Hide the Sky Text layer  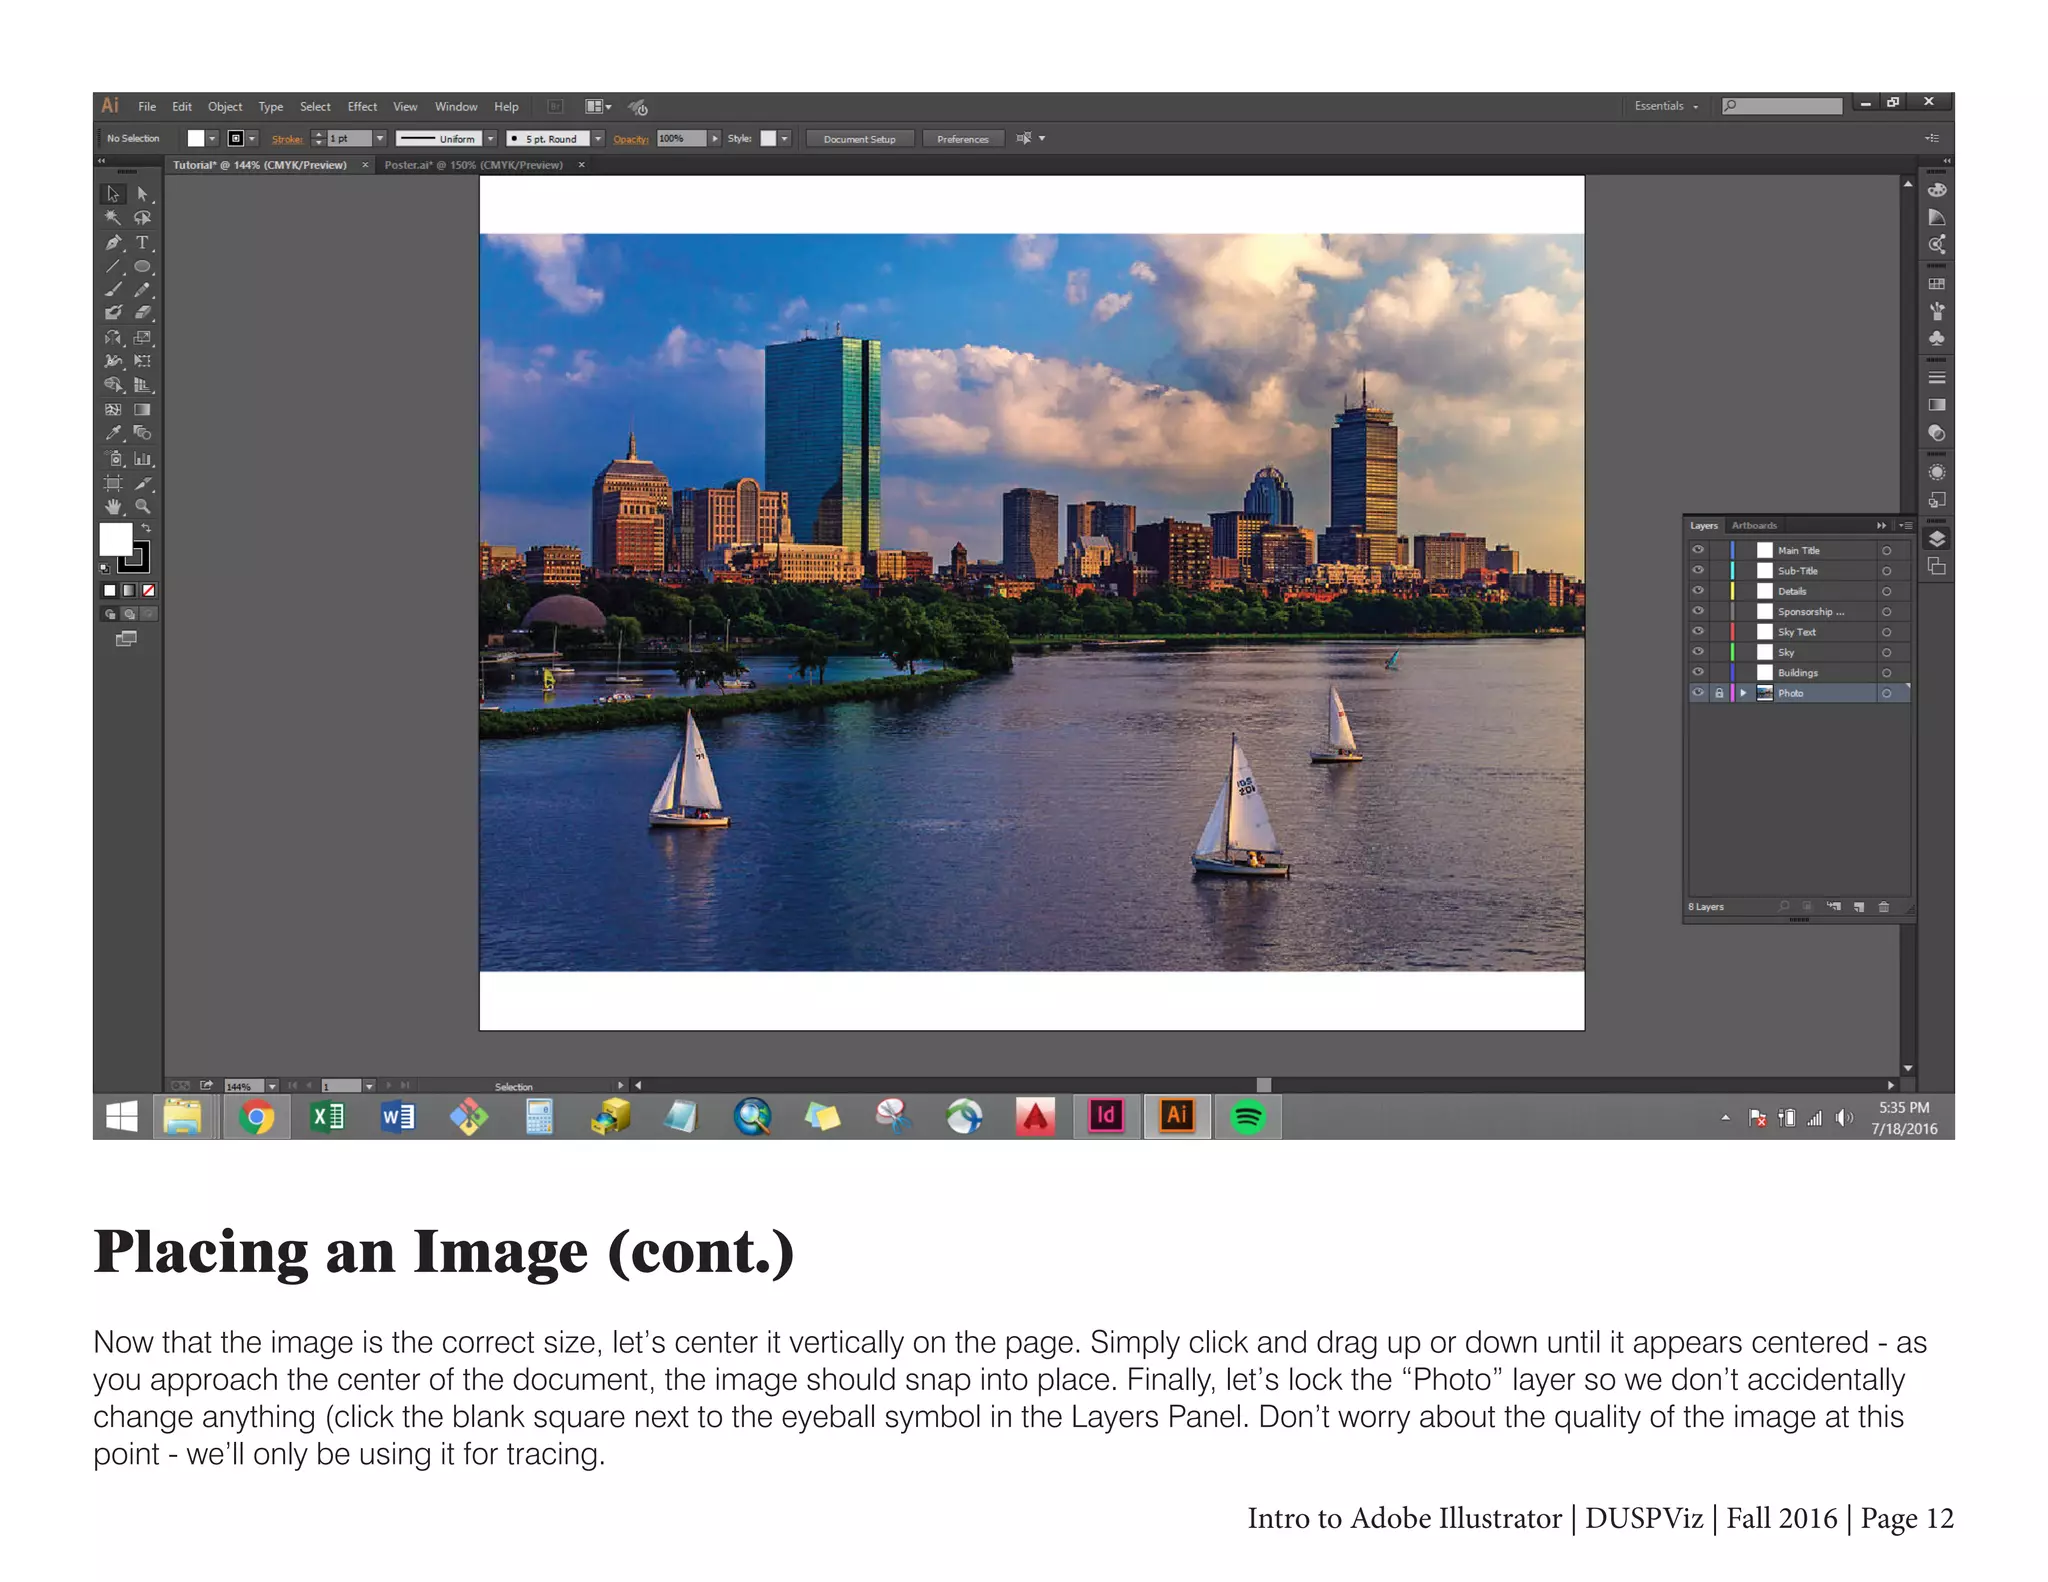click(1698, 631)
